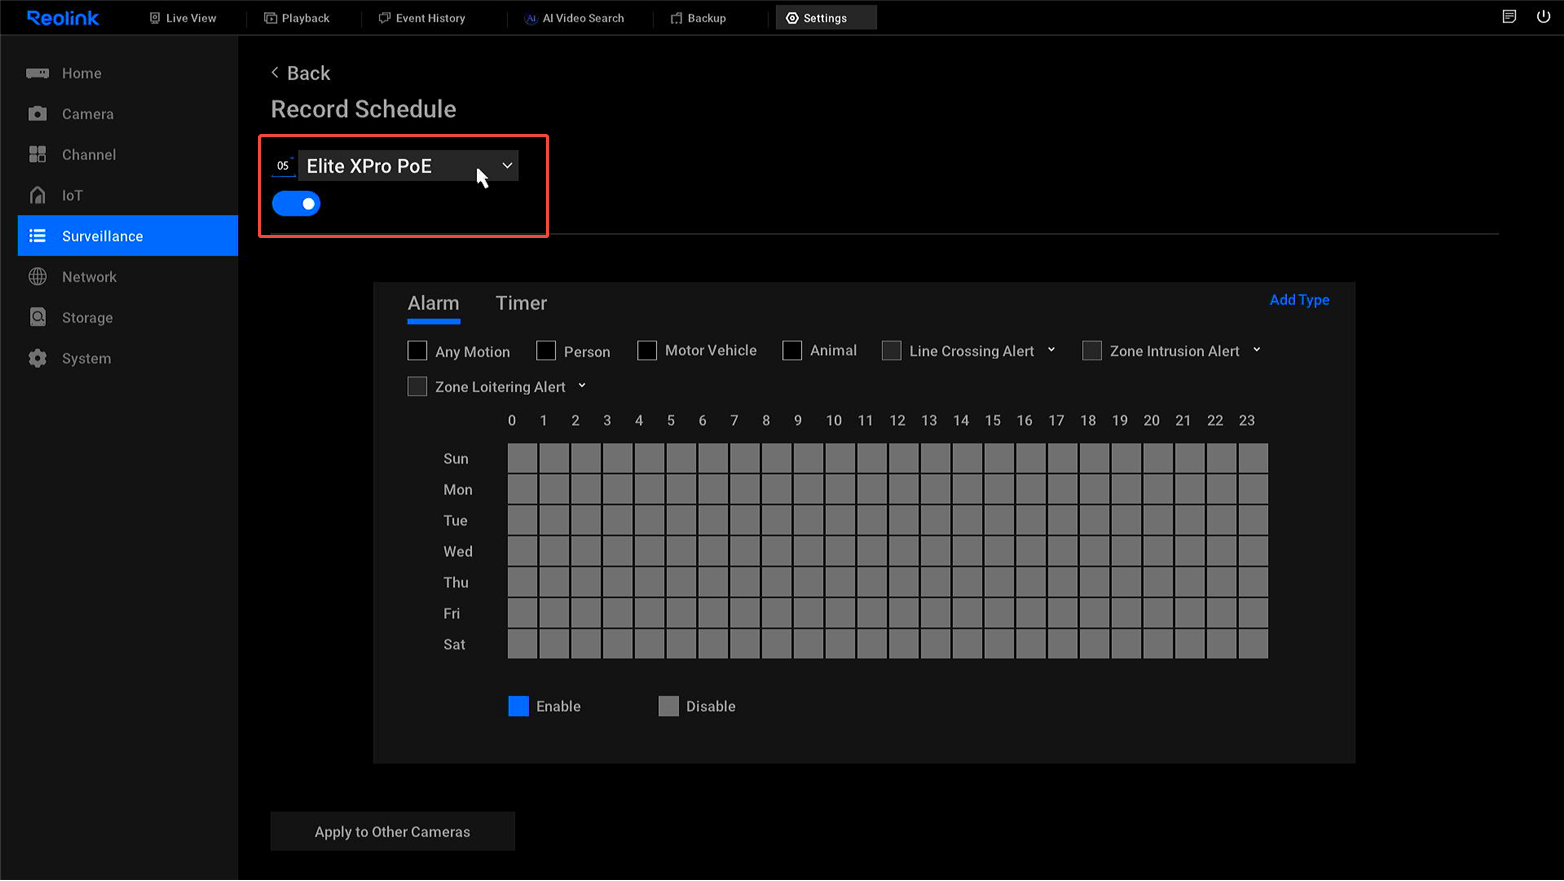Enable the Any Motion checkbox
The width and height of the screenshot is (1564, 881).
(x=417, y=351)
